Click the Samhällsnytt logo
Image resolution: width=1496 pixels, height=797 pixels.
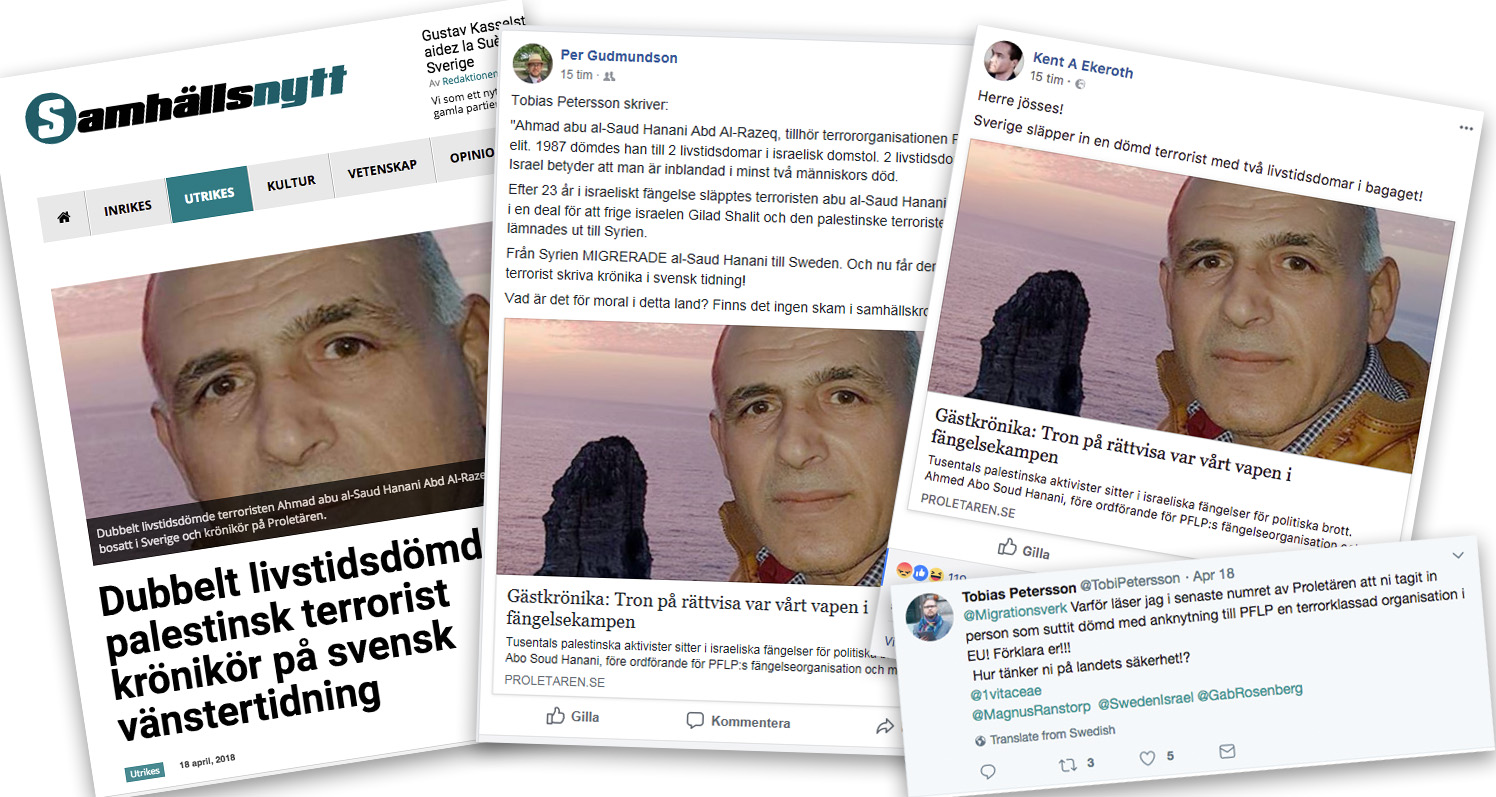(186, 104)
